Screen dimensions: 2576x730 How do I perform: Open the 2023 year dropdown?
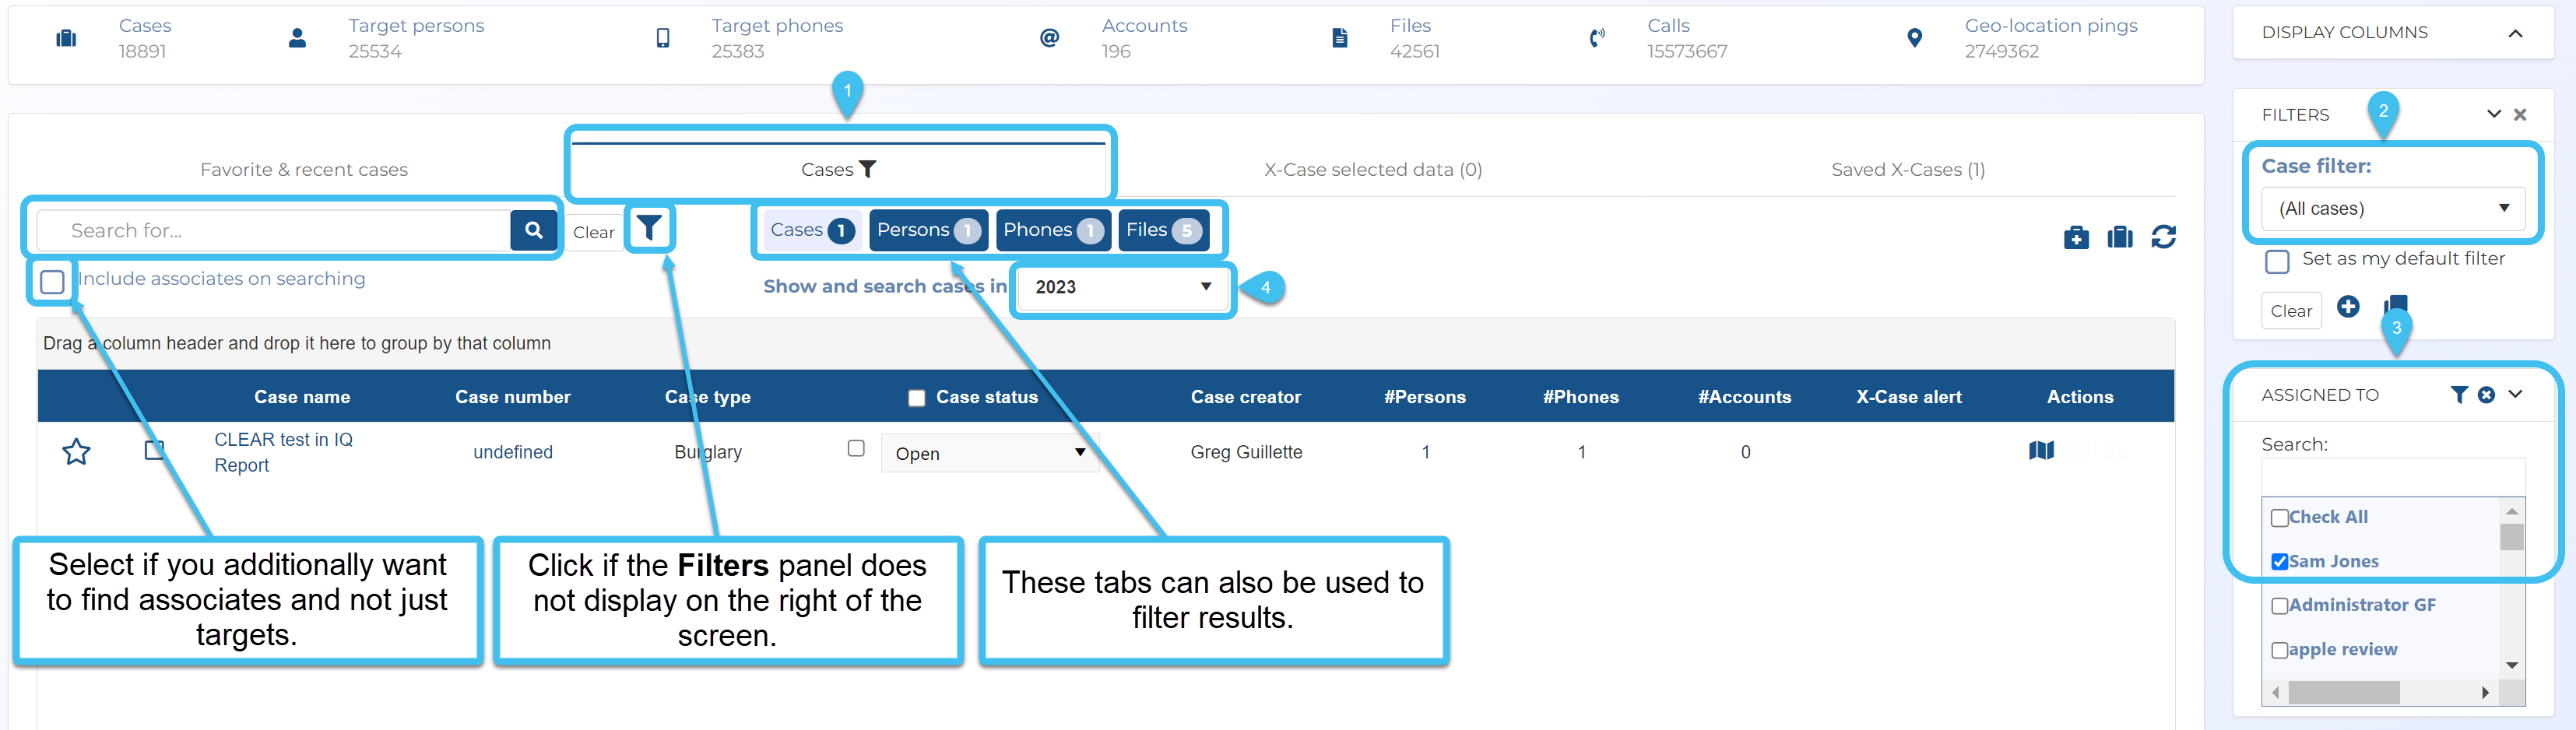(x=1122, y=288)
